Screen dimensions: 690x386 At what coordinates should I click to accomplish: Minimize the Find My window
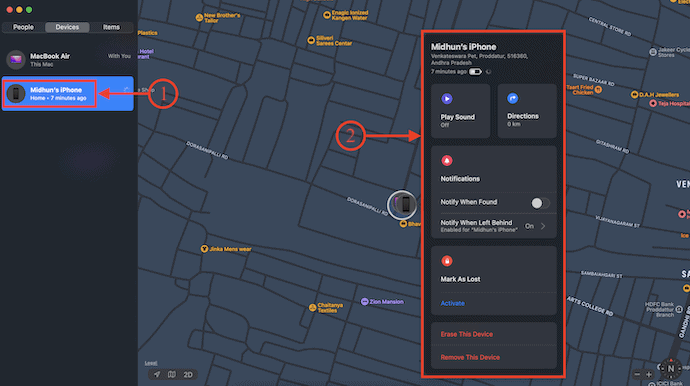point(19,10)
